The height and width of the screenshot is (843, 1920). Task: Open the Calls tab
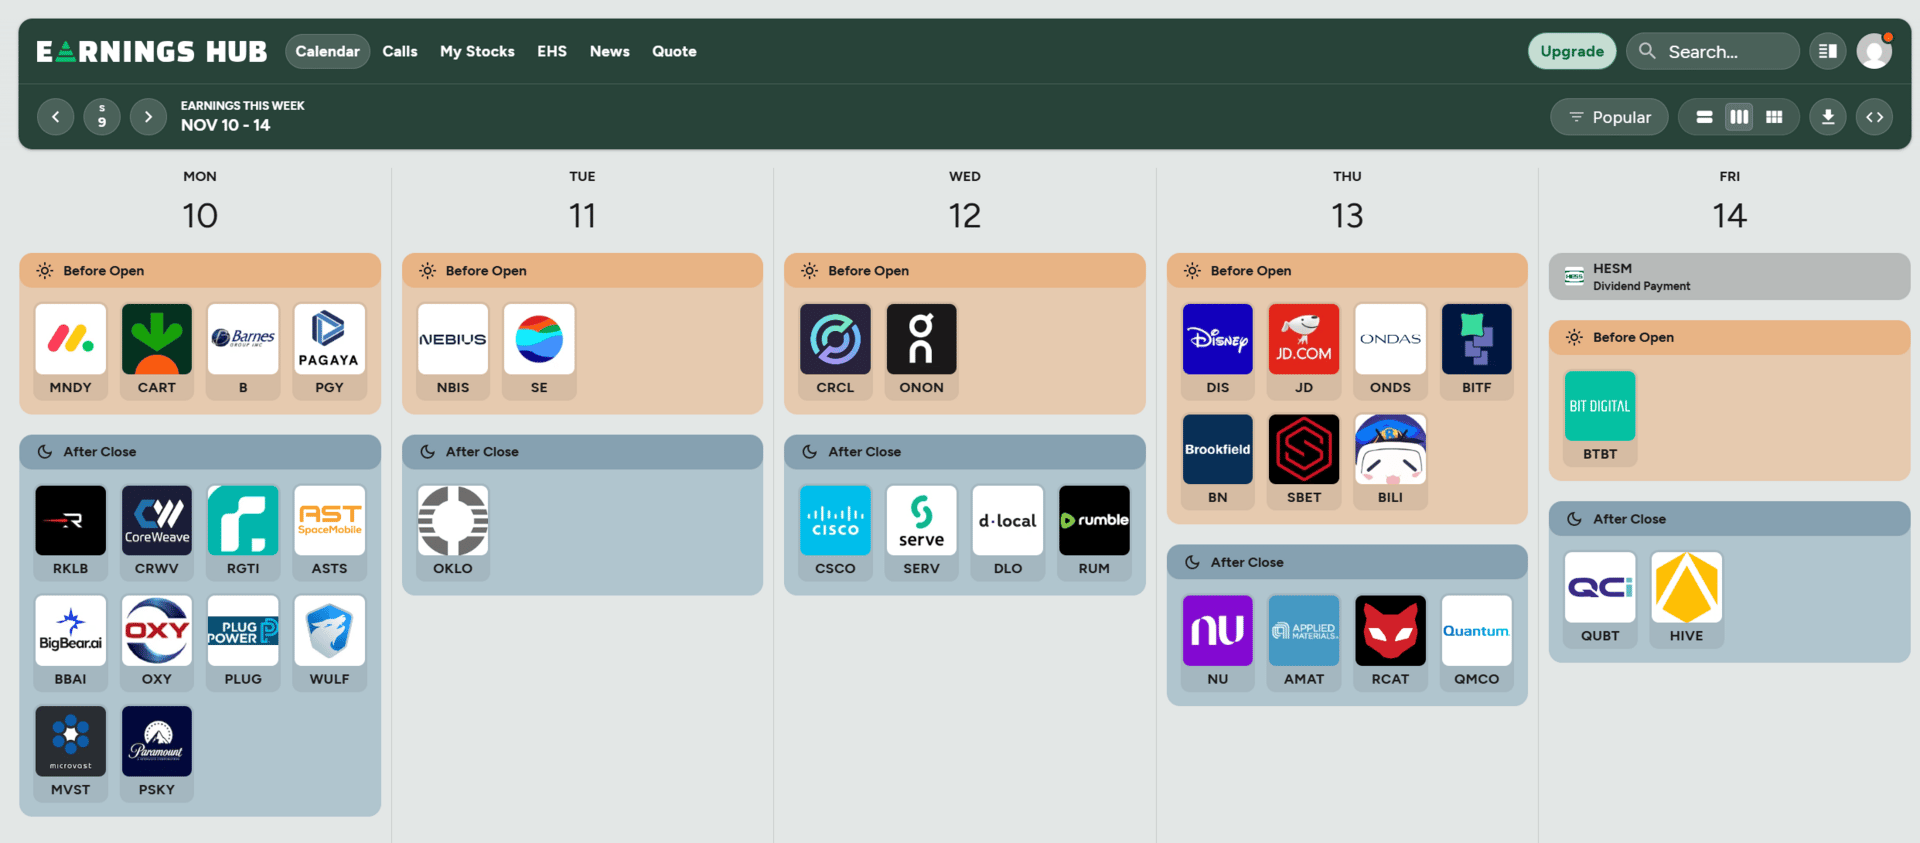point(400,51)
